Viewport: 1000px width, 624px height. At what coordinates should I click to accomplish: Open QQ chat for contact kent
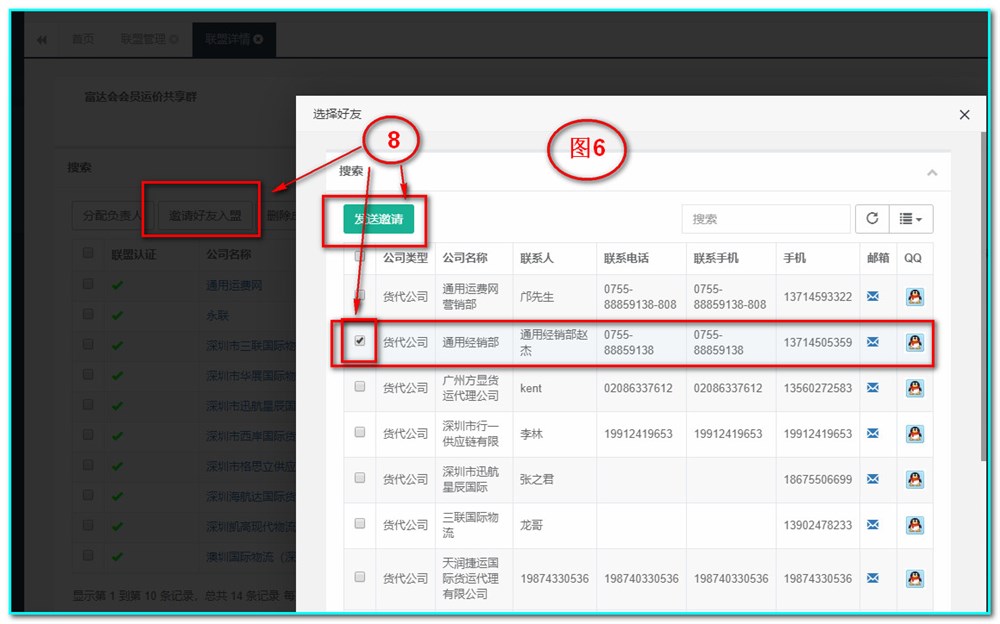click(x=915, y=388)
